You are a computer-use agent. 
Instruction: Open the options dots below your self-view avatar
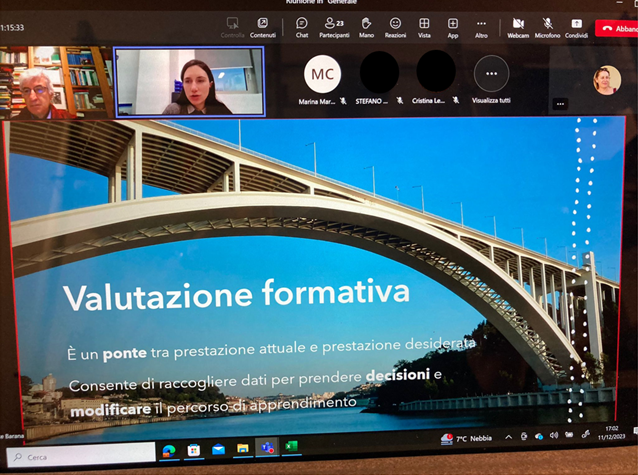click(x=560, y=104)
